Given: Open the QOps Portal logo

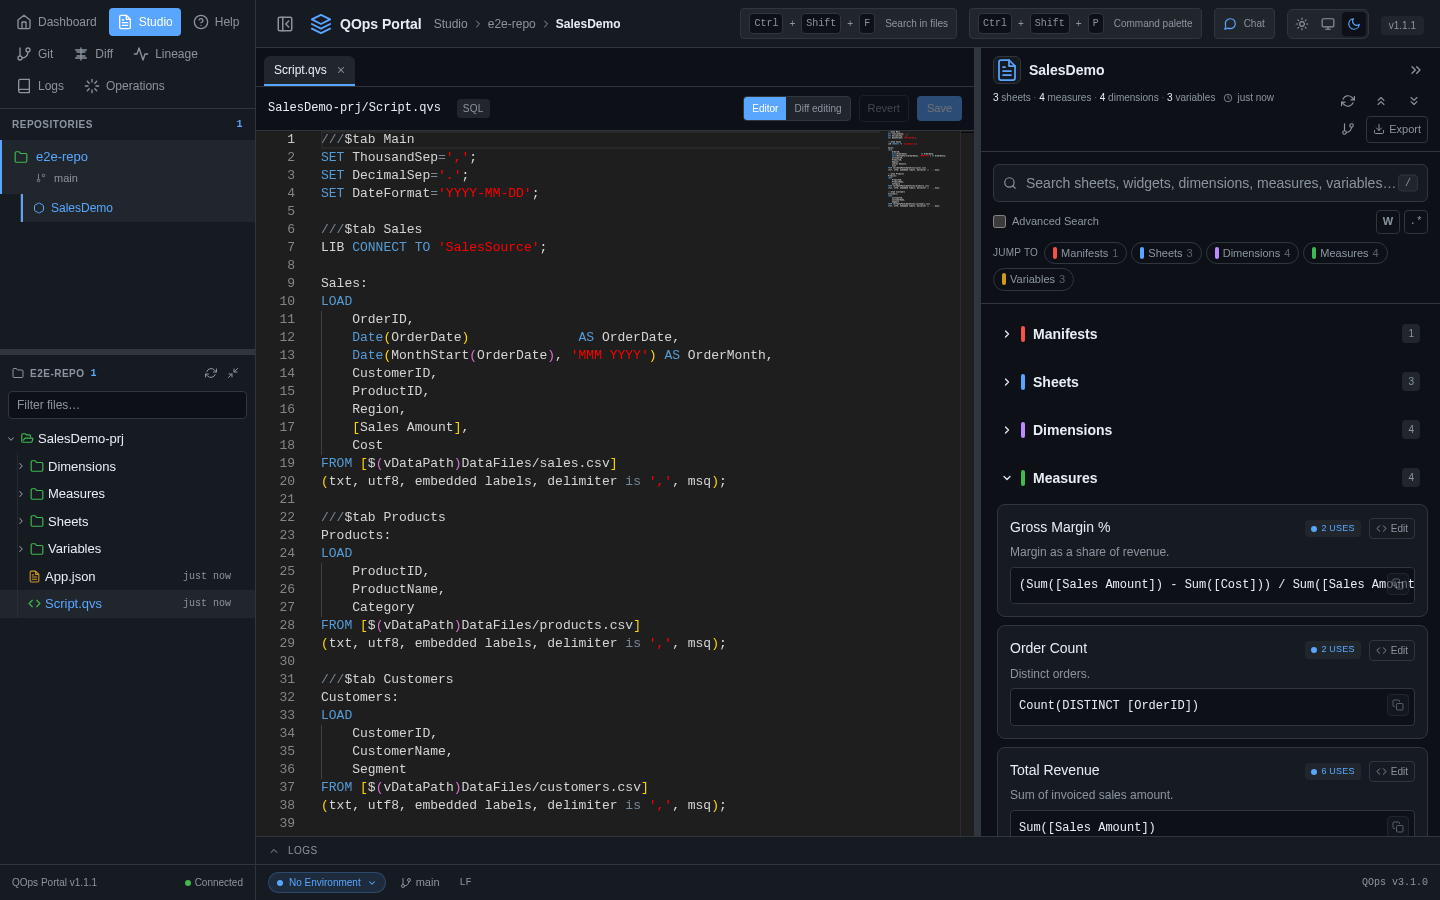Looking at the screenshot, I should click(x=321, y=24).
